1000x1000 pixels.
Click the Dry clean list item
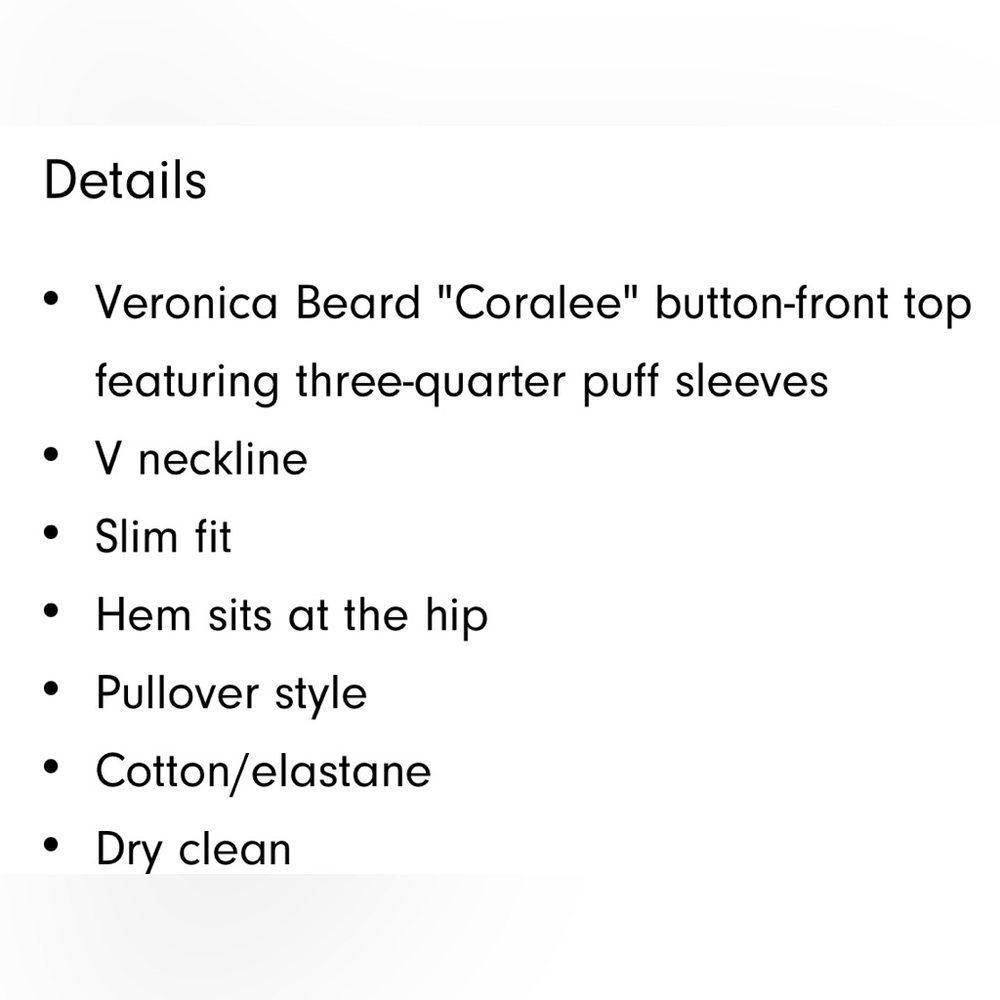point(194,850)
